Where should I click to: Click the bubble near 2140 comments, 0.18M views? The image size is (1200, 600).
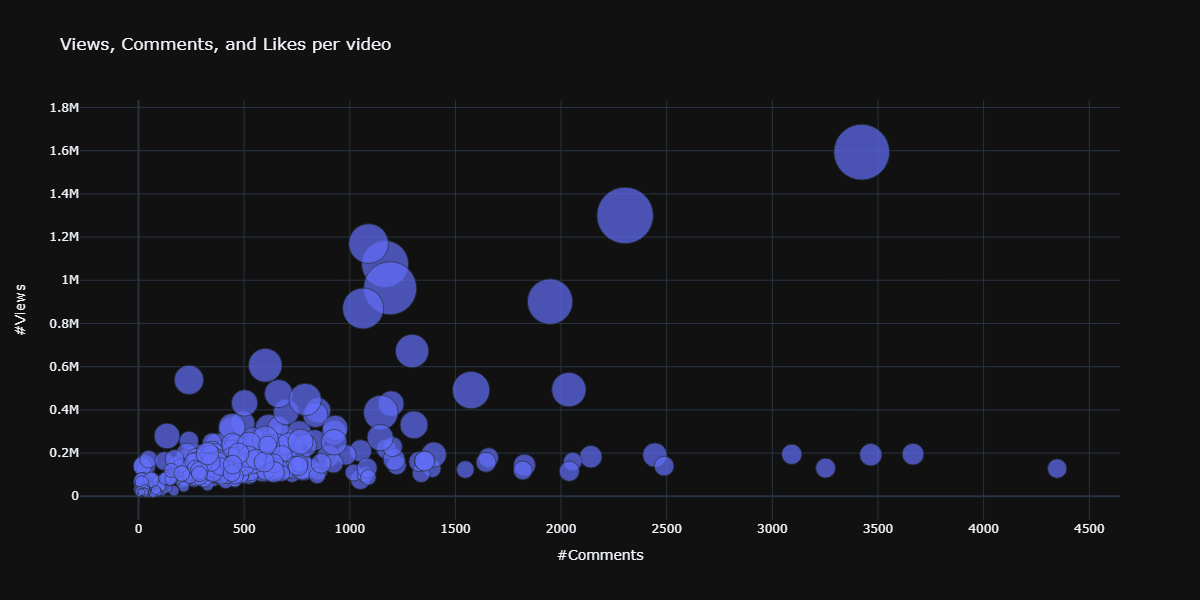click(590, 457)
